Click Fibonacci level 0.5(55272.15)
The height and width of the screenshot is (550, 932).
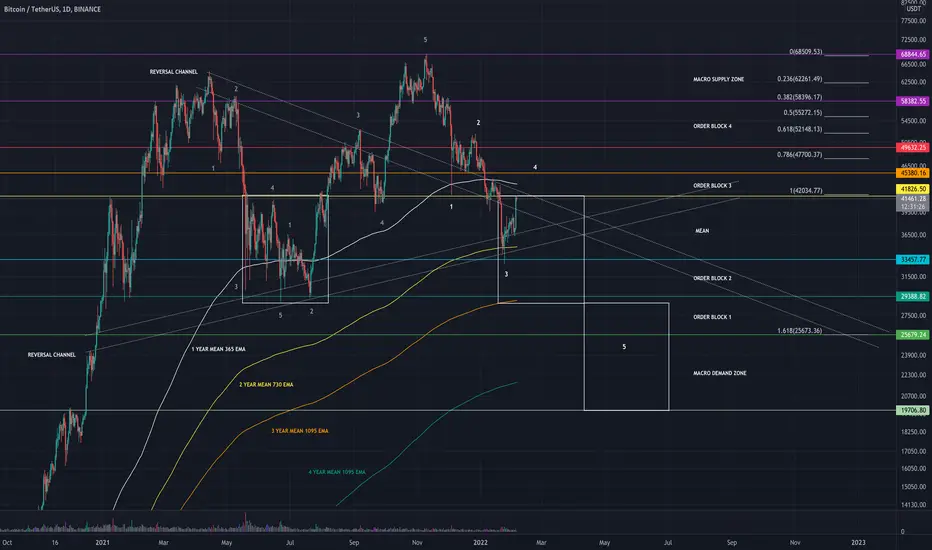(802, 112)
